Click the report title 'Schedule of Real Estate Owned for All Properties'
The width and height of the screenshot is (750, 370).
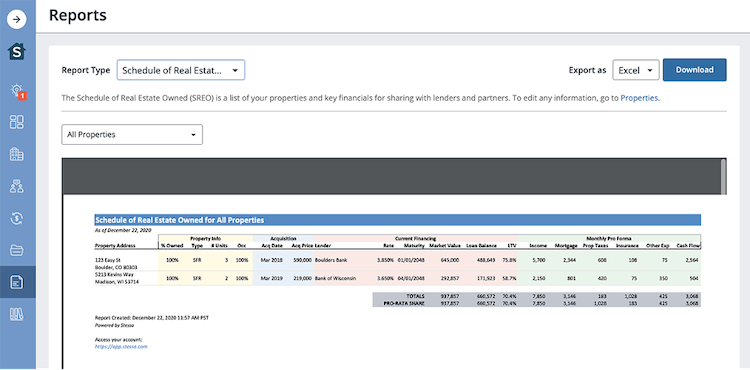pyautogui.click(x=179, y=220)
